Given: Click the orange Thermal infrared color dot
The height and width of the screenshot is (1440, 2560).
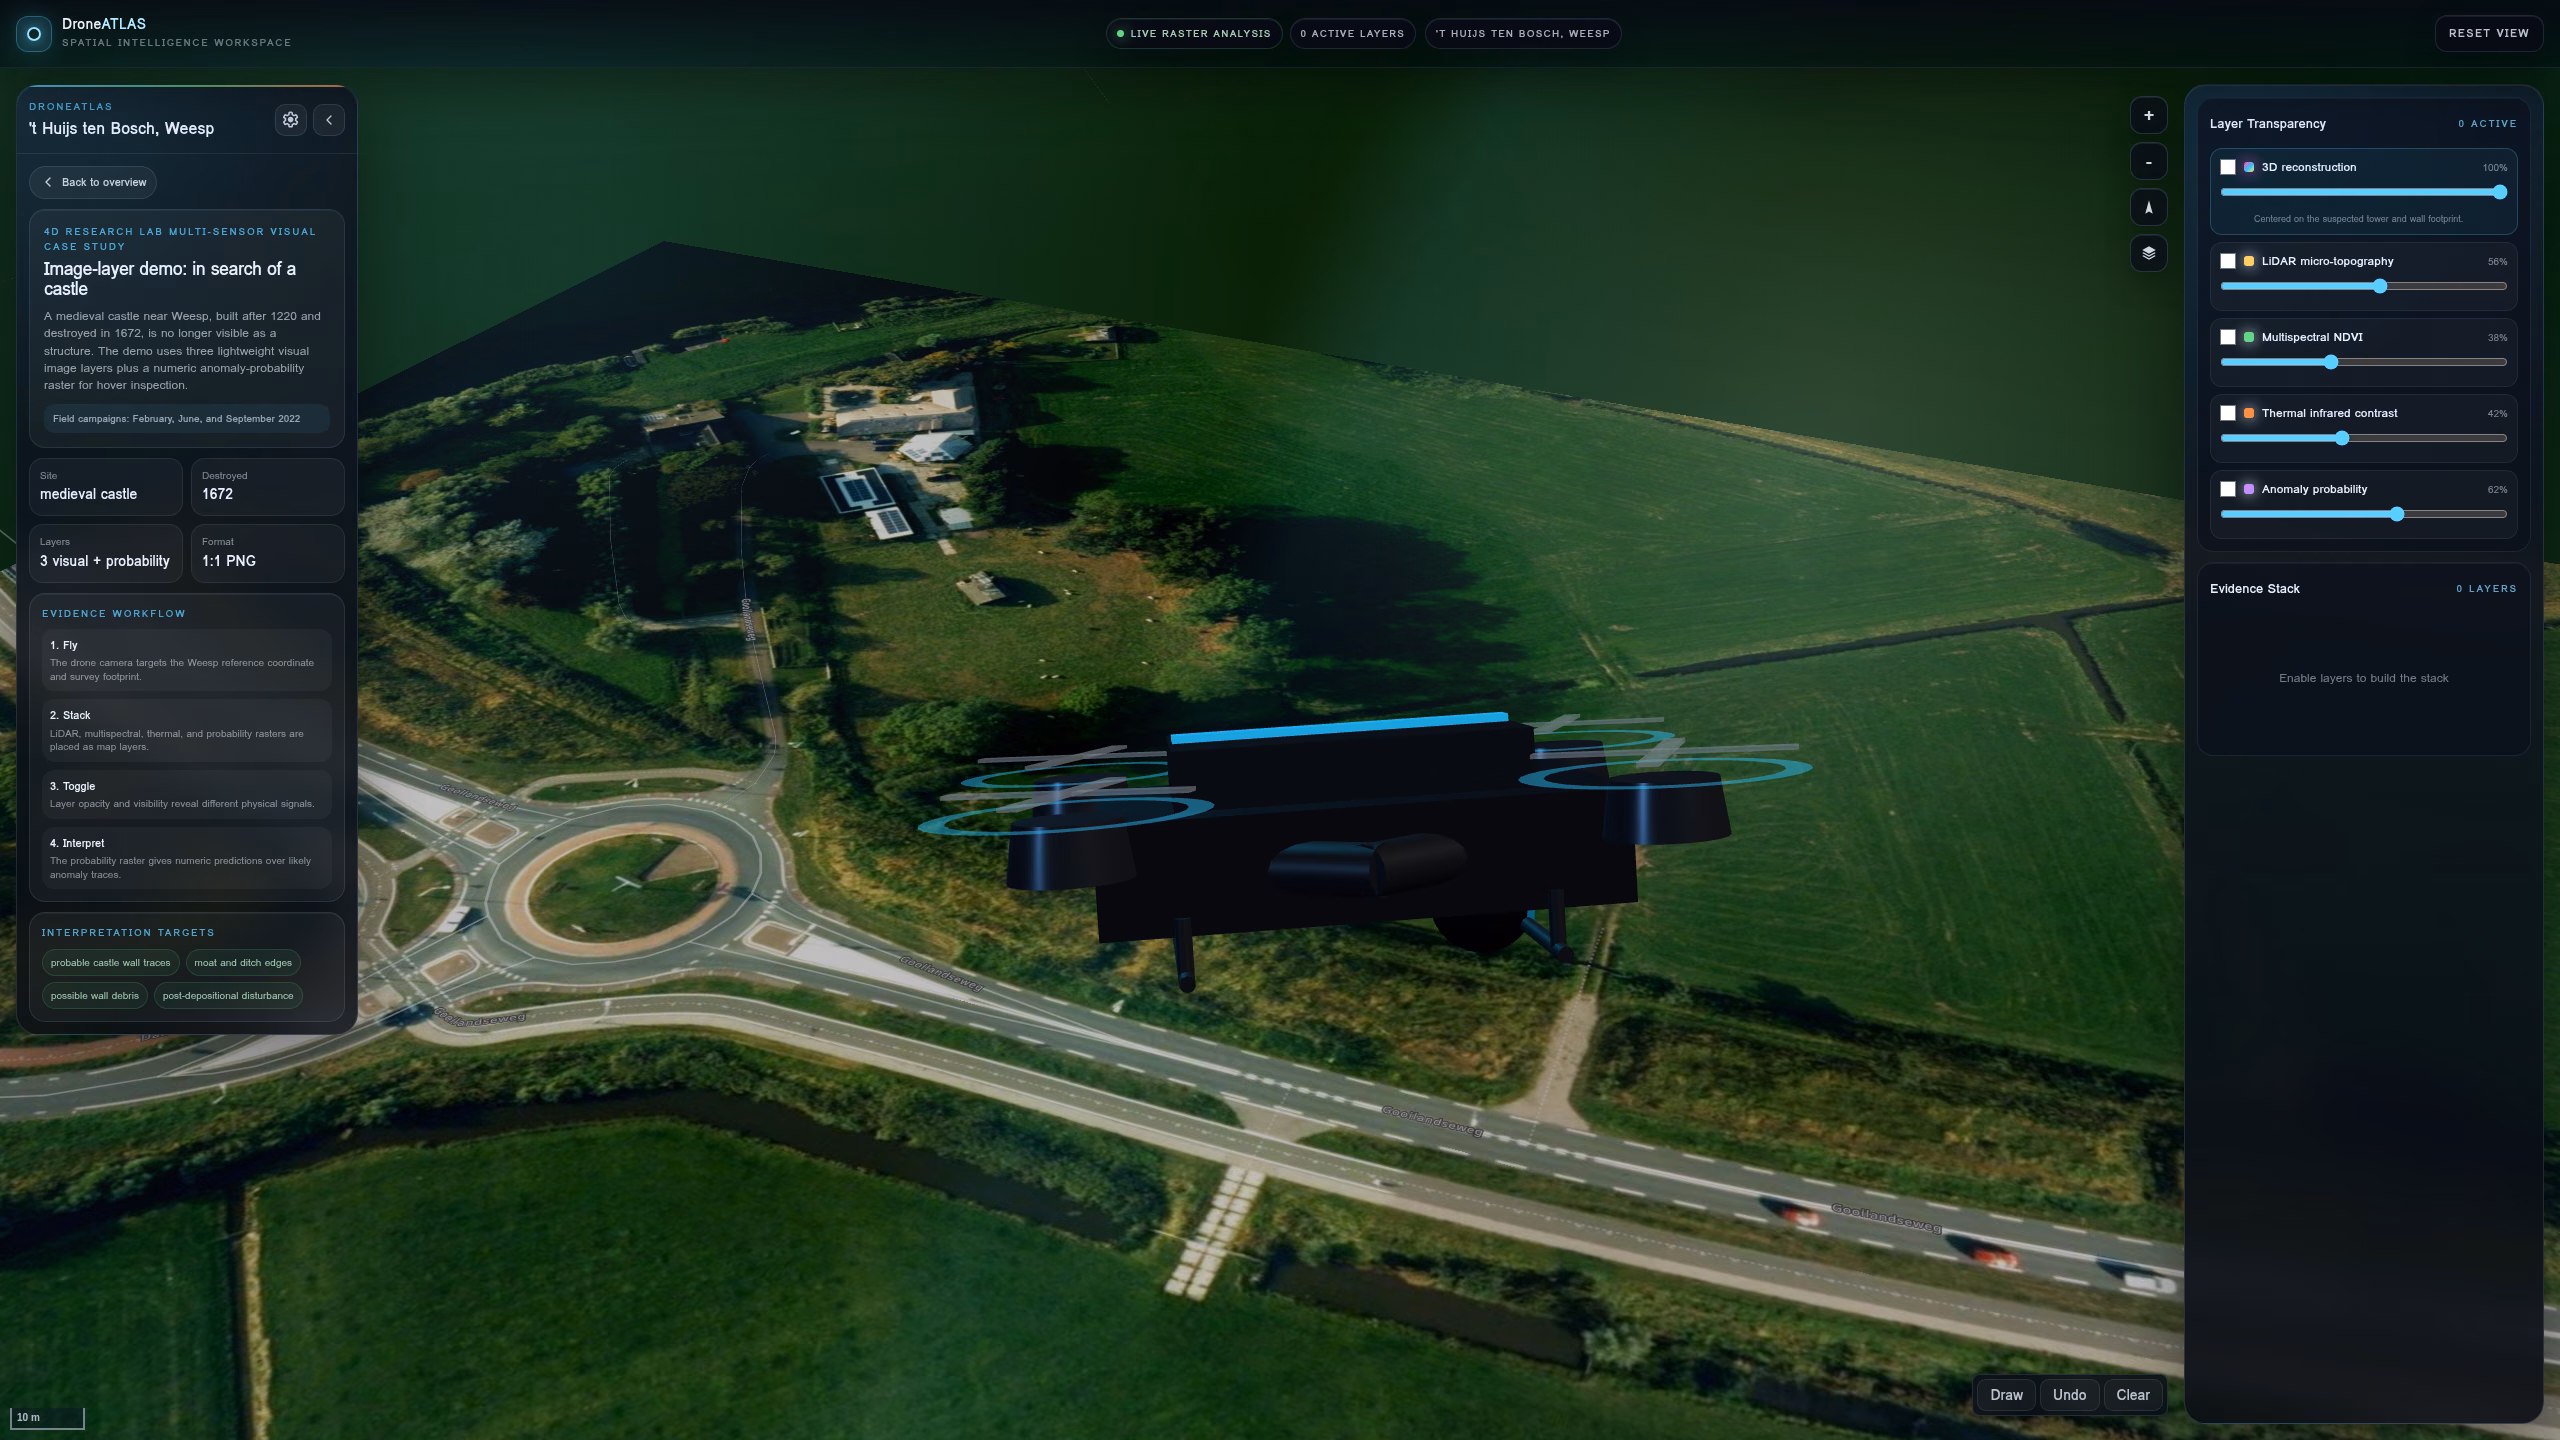Looking at the screenshot, I should tap(2249, 413).
